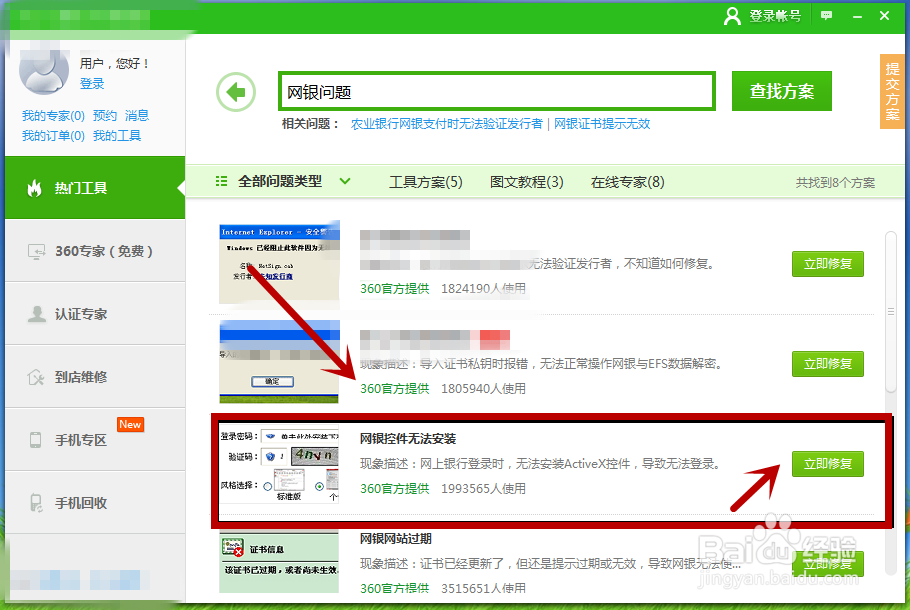Image resolution: width=910 pixels, height=610 pixels.
Task: Click the 1805940人使用 usage count
Action: pos(483,388)
